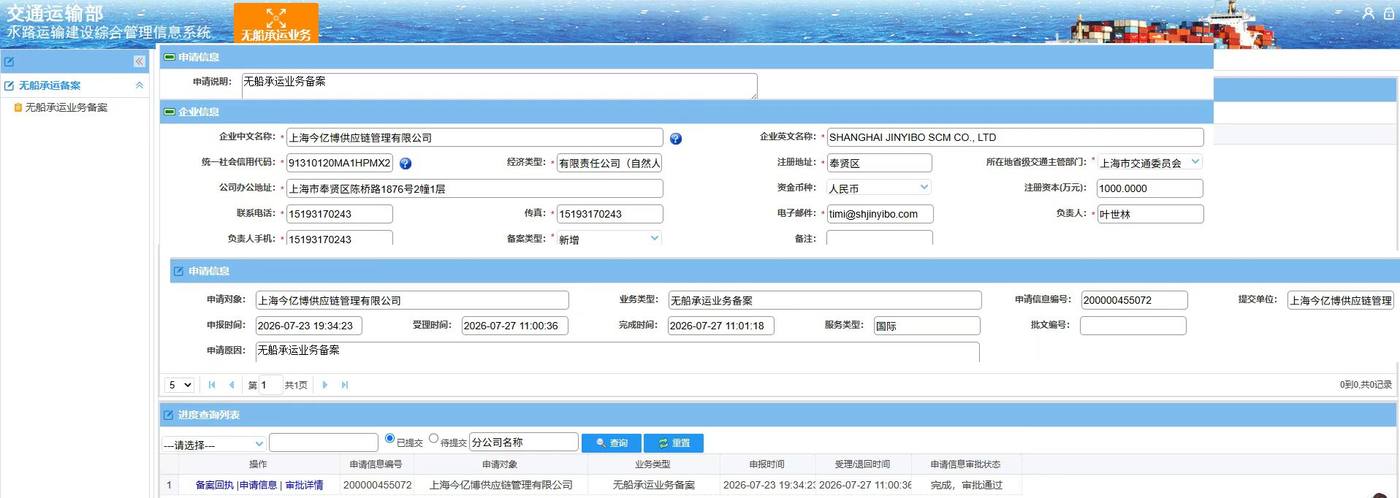Collapse the left sidebar with double-arrow icon

pos(139,61)
